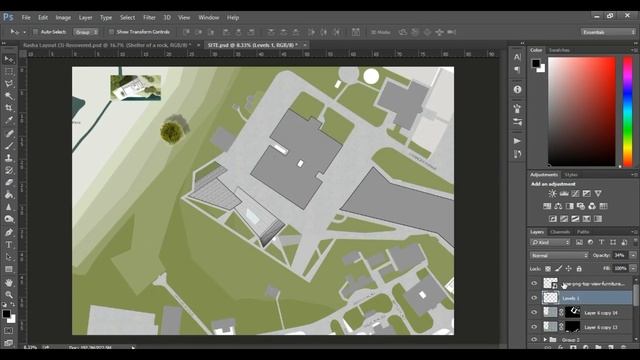Click the toolbox foreground color swatch
This screenshot has width=640, height=360.
(6, 313)
